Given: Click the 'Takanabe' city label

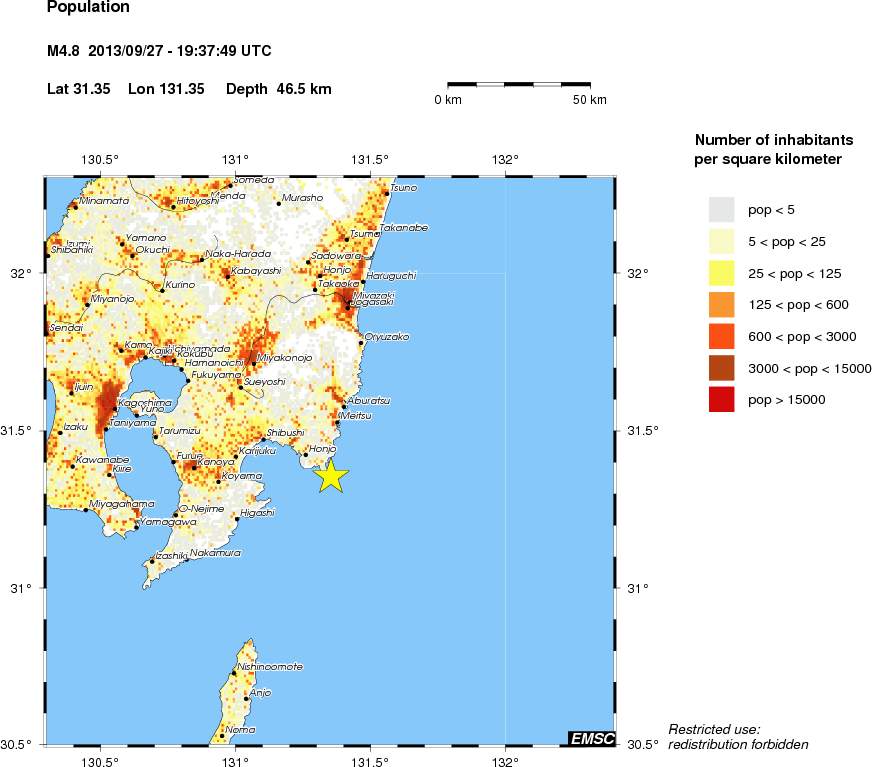Looking at the screenshot, I should tap(404, 227).
